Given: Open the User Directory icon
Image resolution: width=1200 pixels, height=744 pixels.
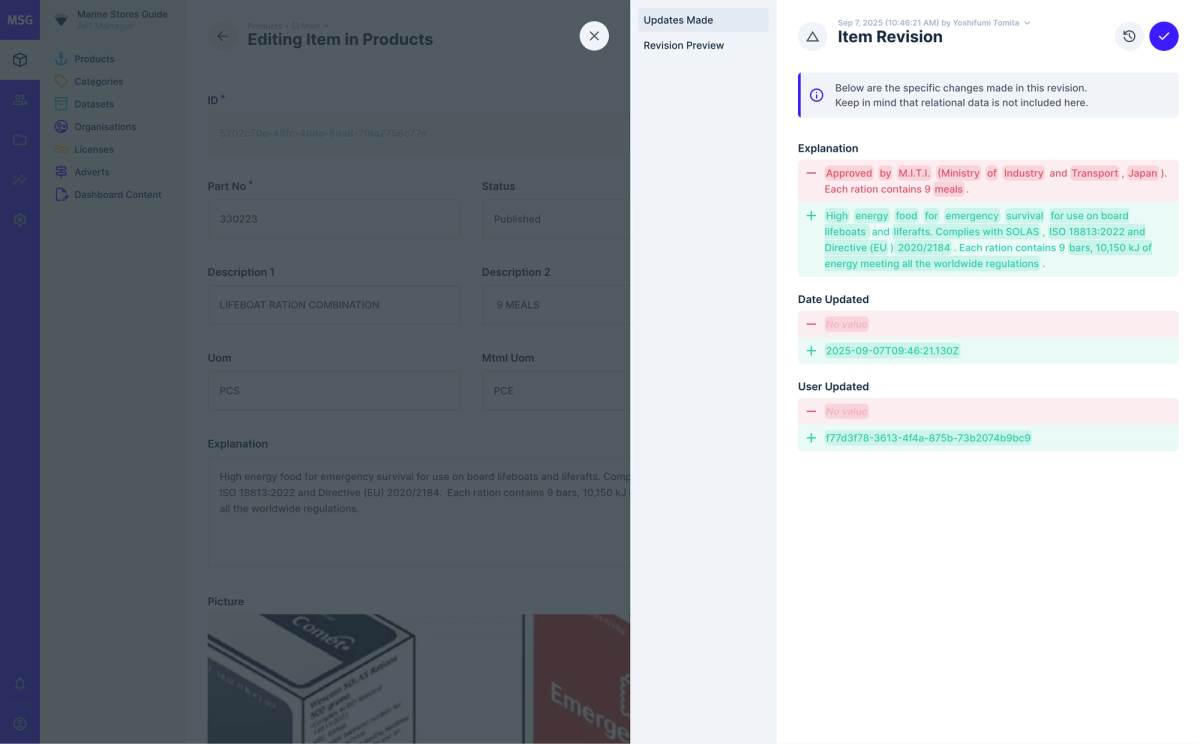Looking at the screenshot, I should (x=20, y=100).
